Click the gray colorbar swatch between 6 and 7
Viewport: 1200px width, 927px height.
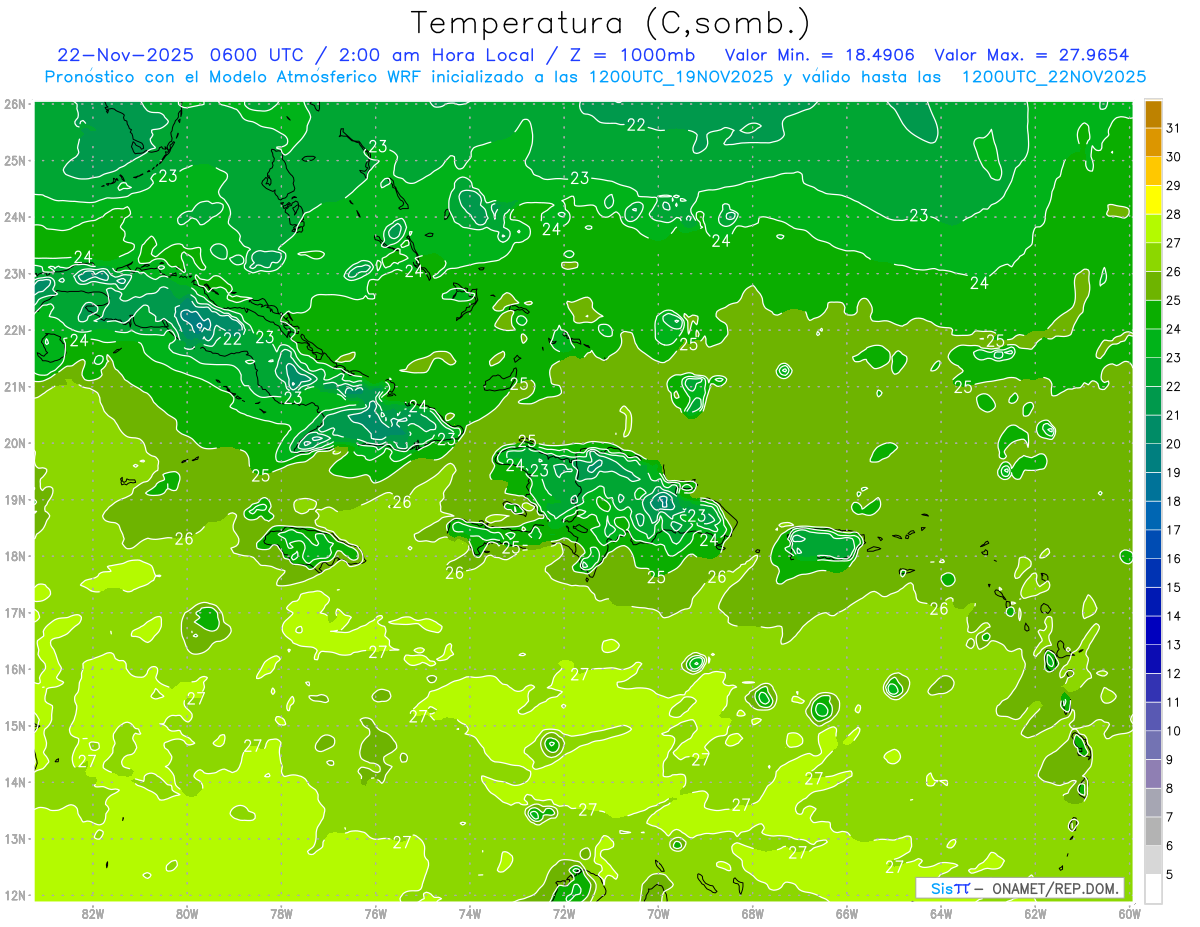coord(1153,831)
